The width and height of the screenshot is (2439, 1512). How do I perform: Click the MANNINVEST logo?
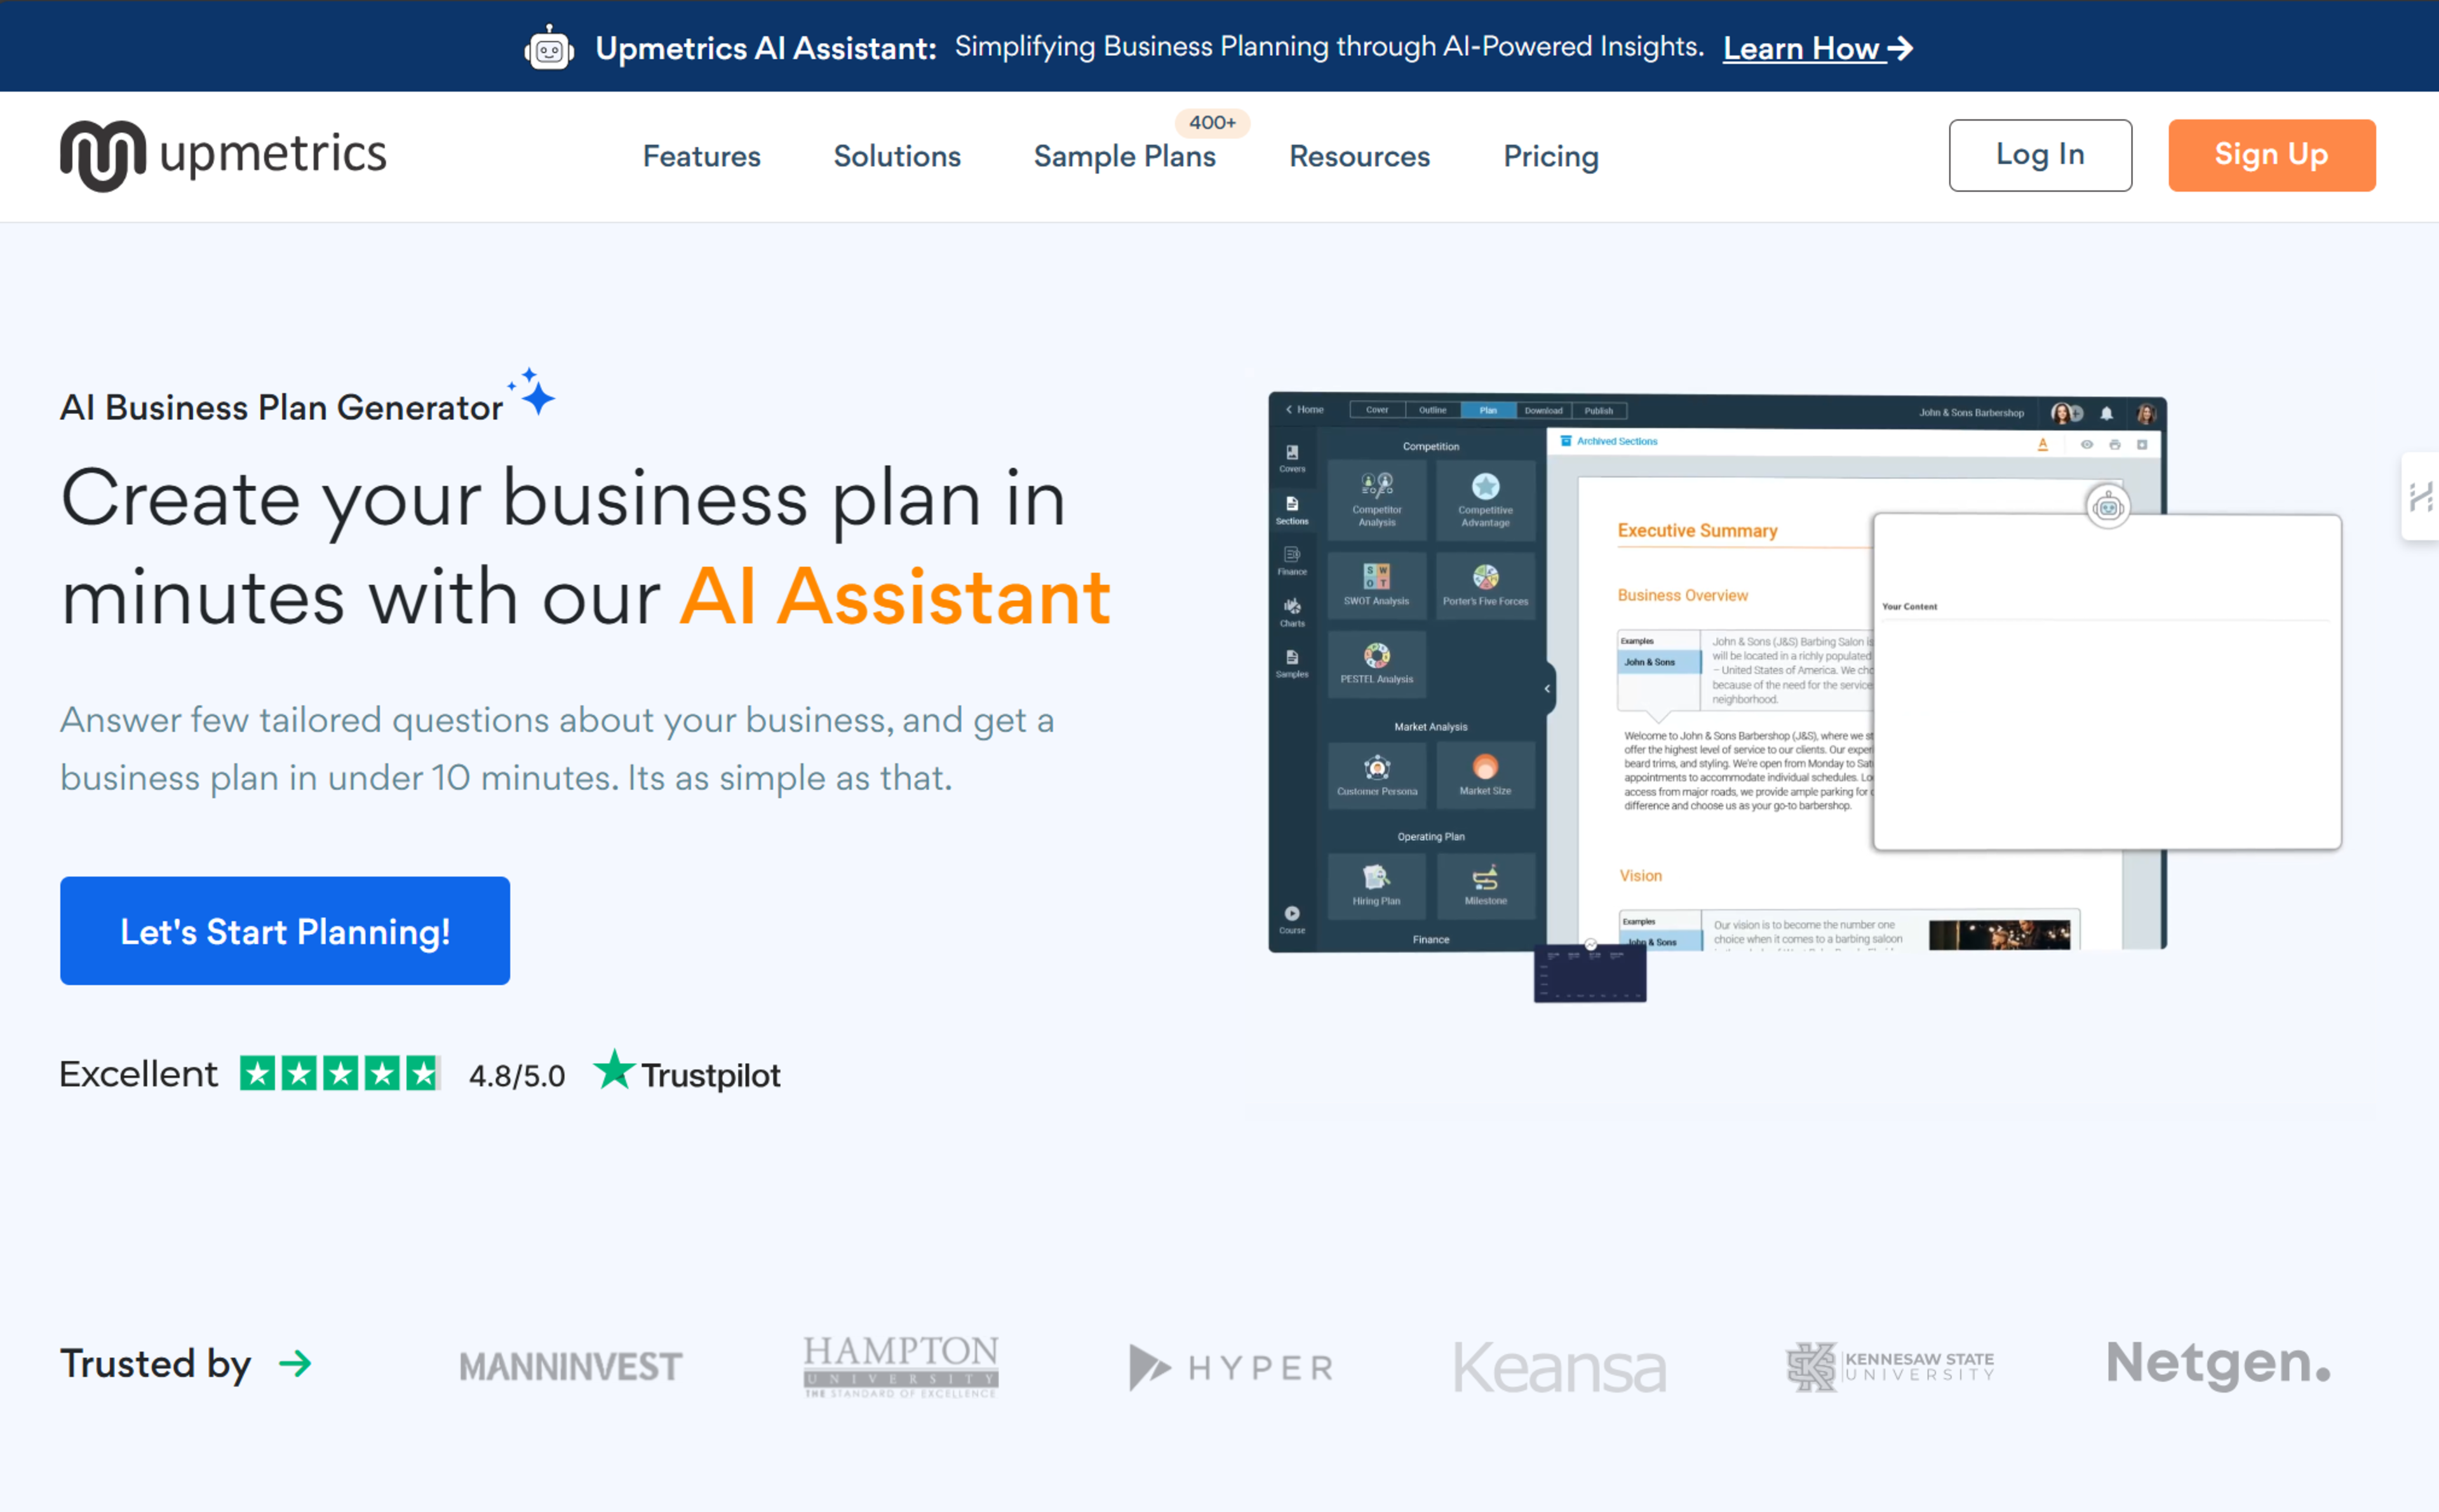pos(570,1366)
